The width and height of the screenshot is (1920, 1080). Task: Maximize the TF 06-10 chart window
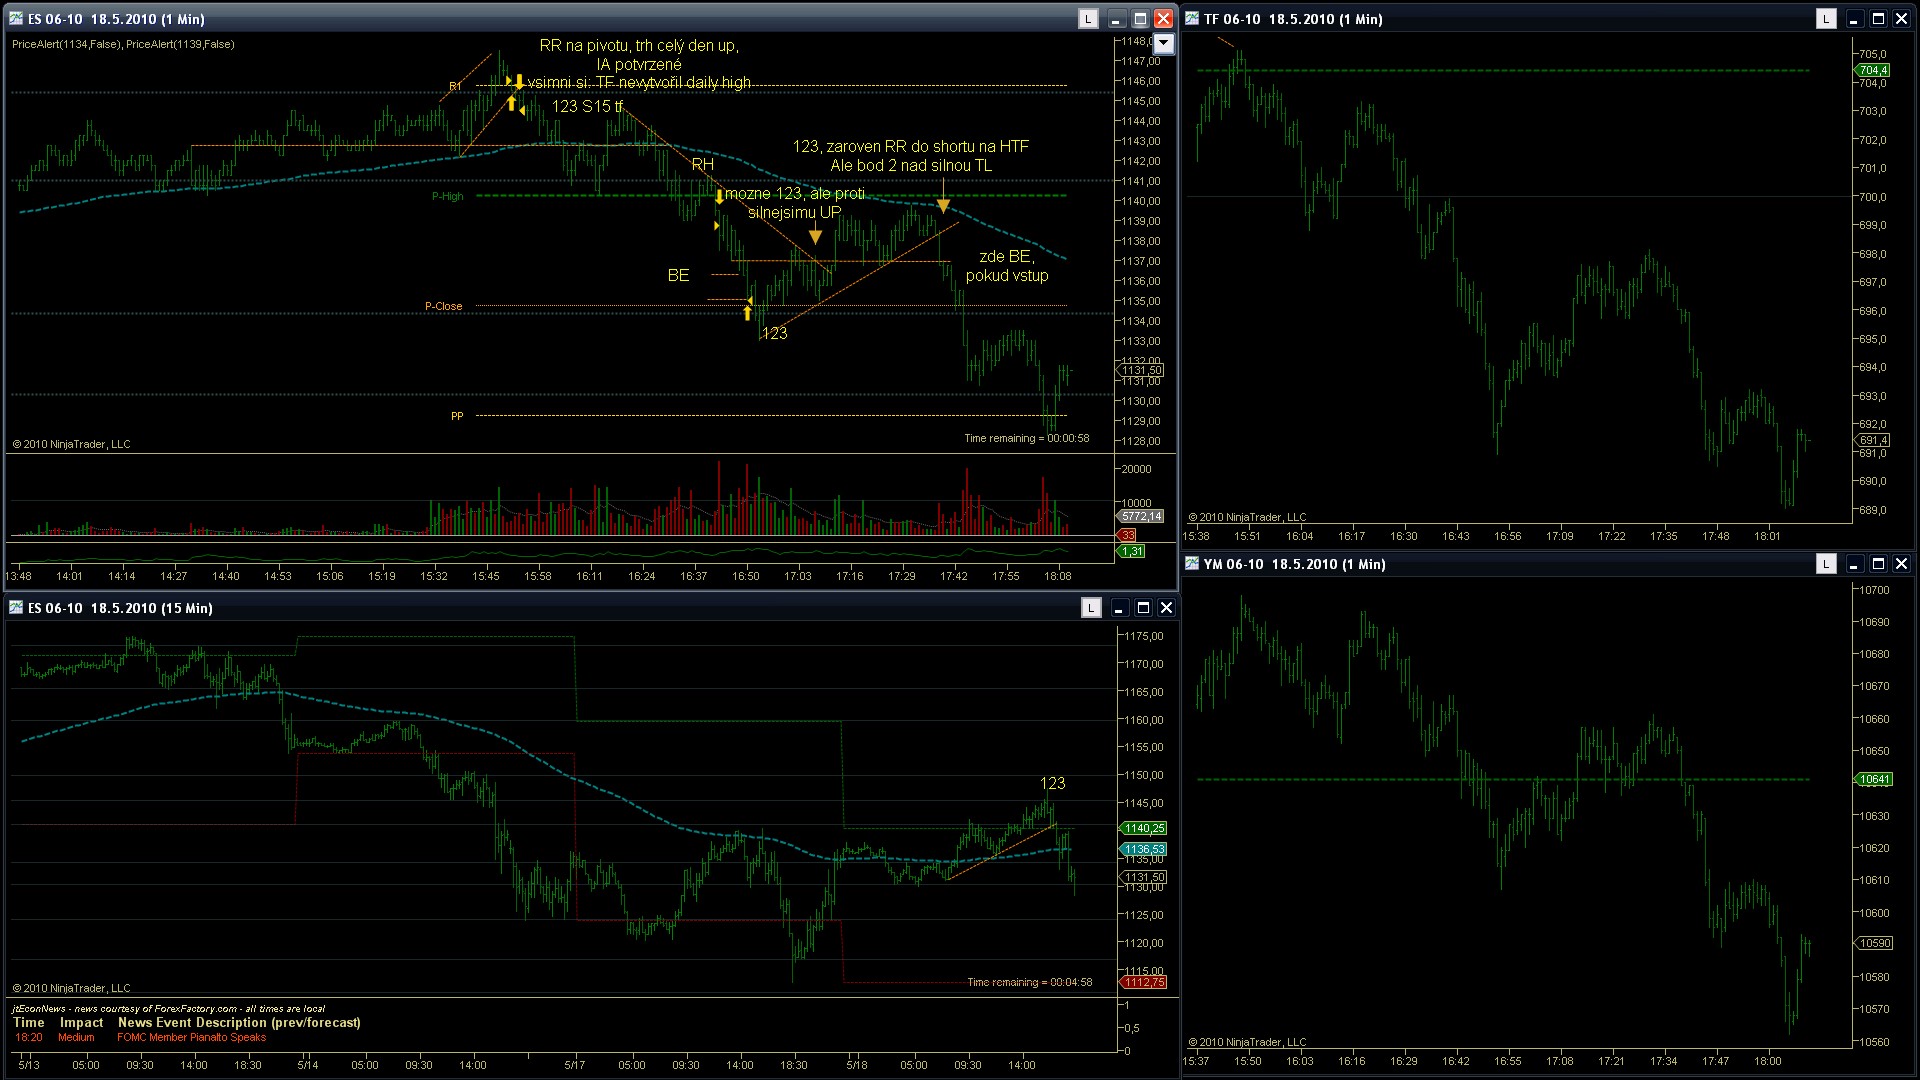pyautogui.click(x=1878, y=19)
